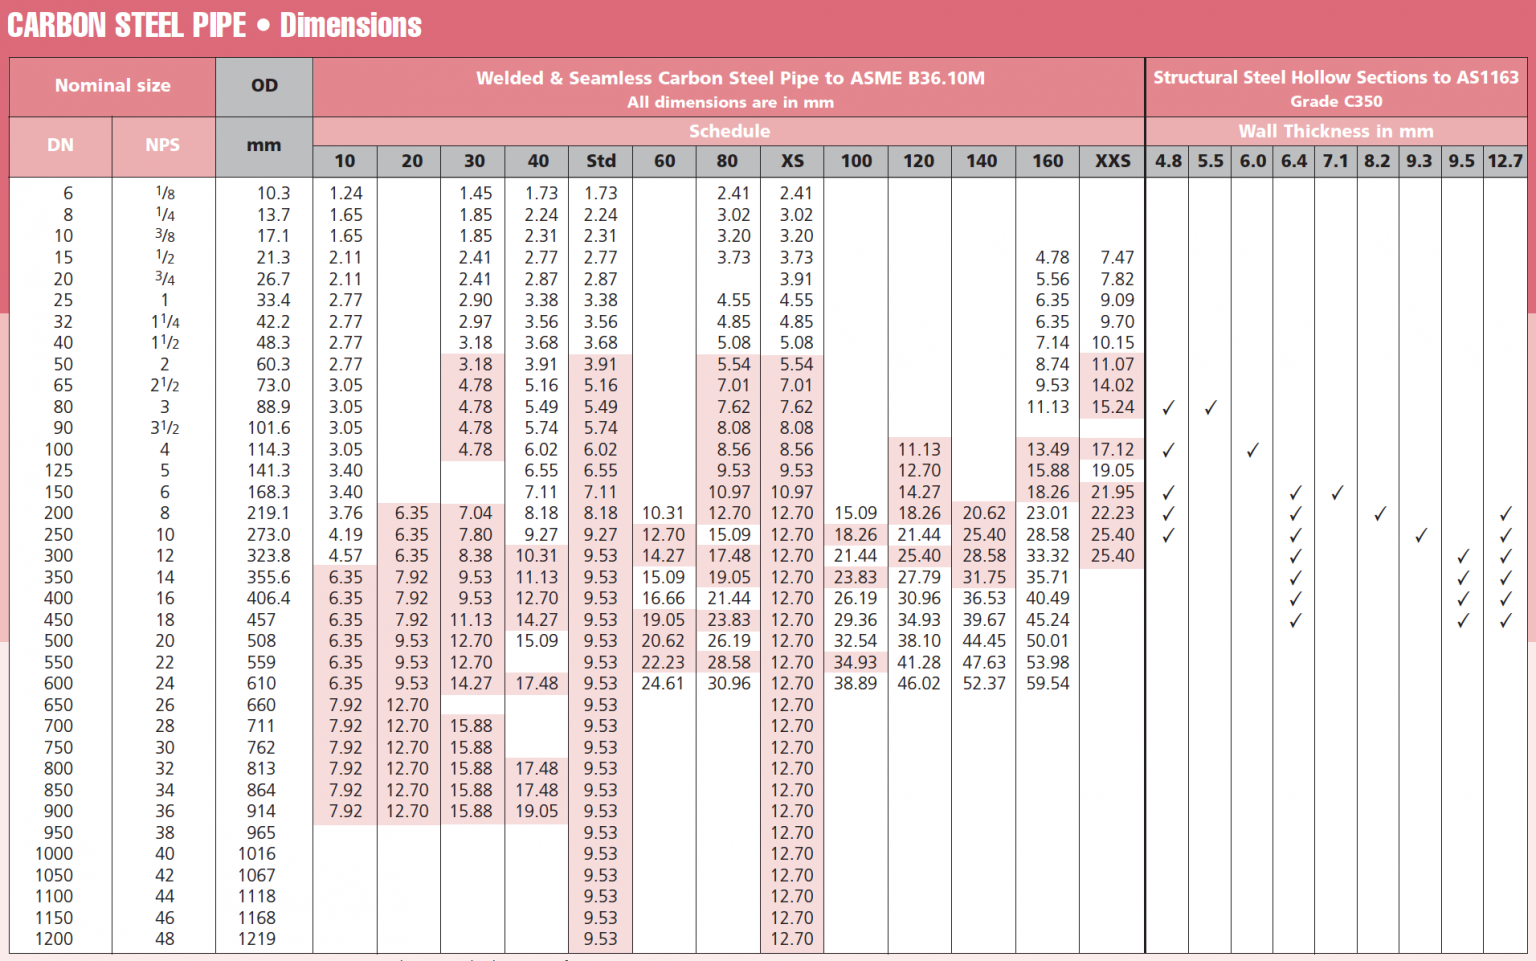Click the check mark in the 7.1 column
The height and width of the screenshot is (961, 1536).
tap(1337, 492)
